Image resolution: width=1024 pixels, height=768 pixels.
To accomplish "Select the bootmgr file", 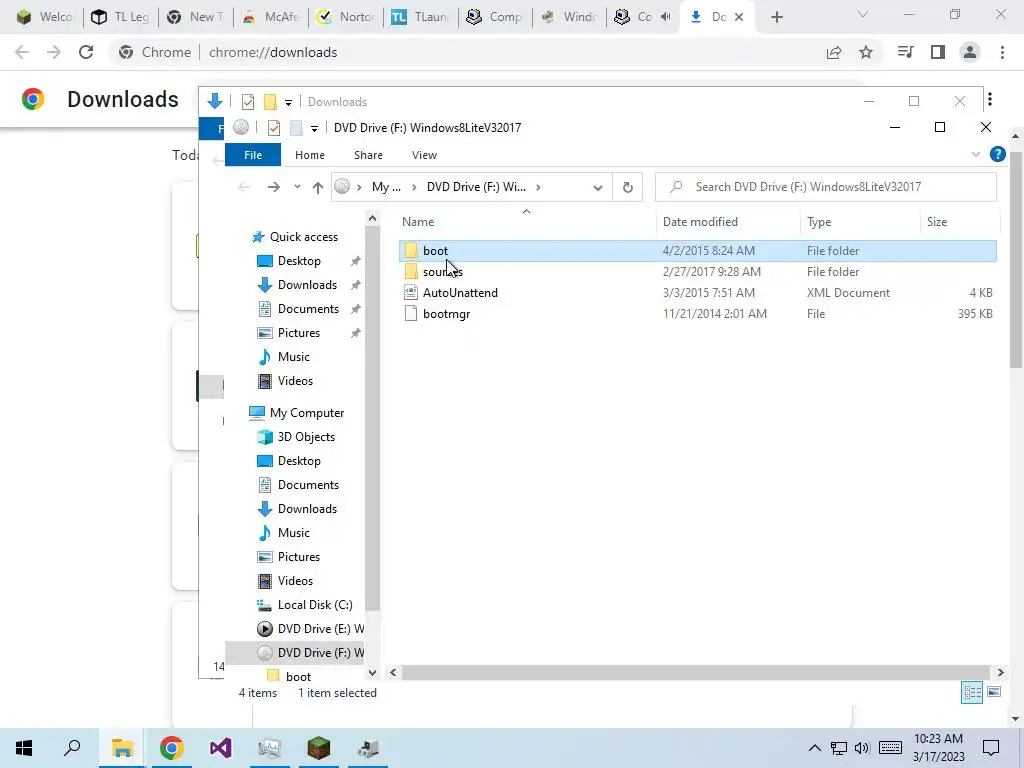I will [x=697, y=313].
